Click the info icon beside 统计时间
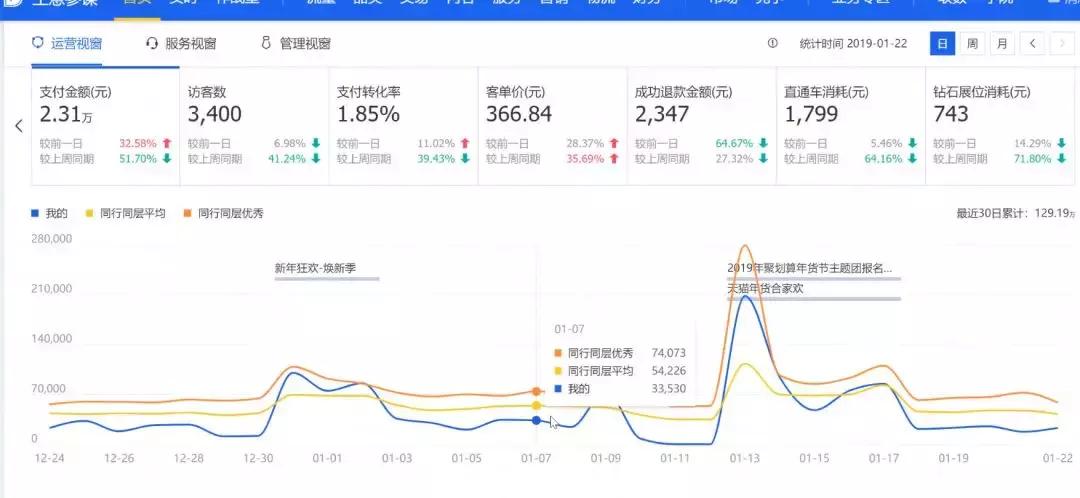 [772, 43]
